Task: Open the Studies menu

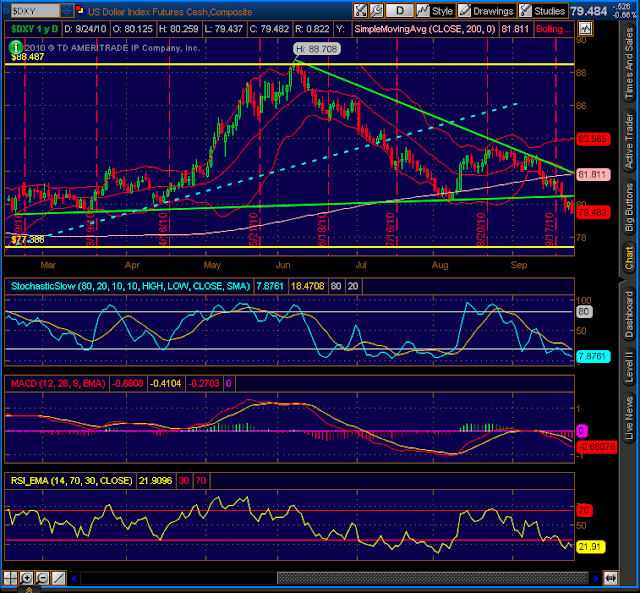Action: tap(543, 11)
